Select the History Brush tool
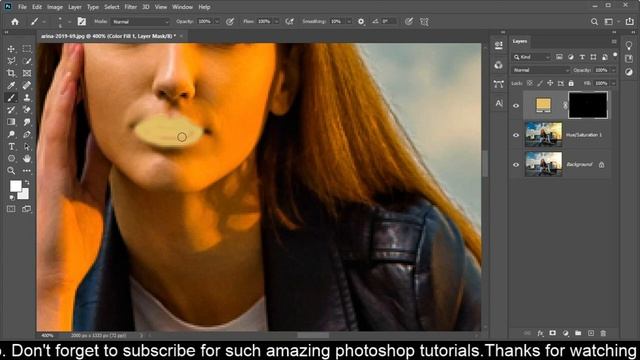The height and width of the screenshot is (360, 640). click(x=11, y=110)
